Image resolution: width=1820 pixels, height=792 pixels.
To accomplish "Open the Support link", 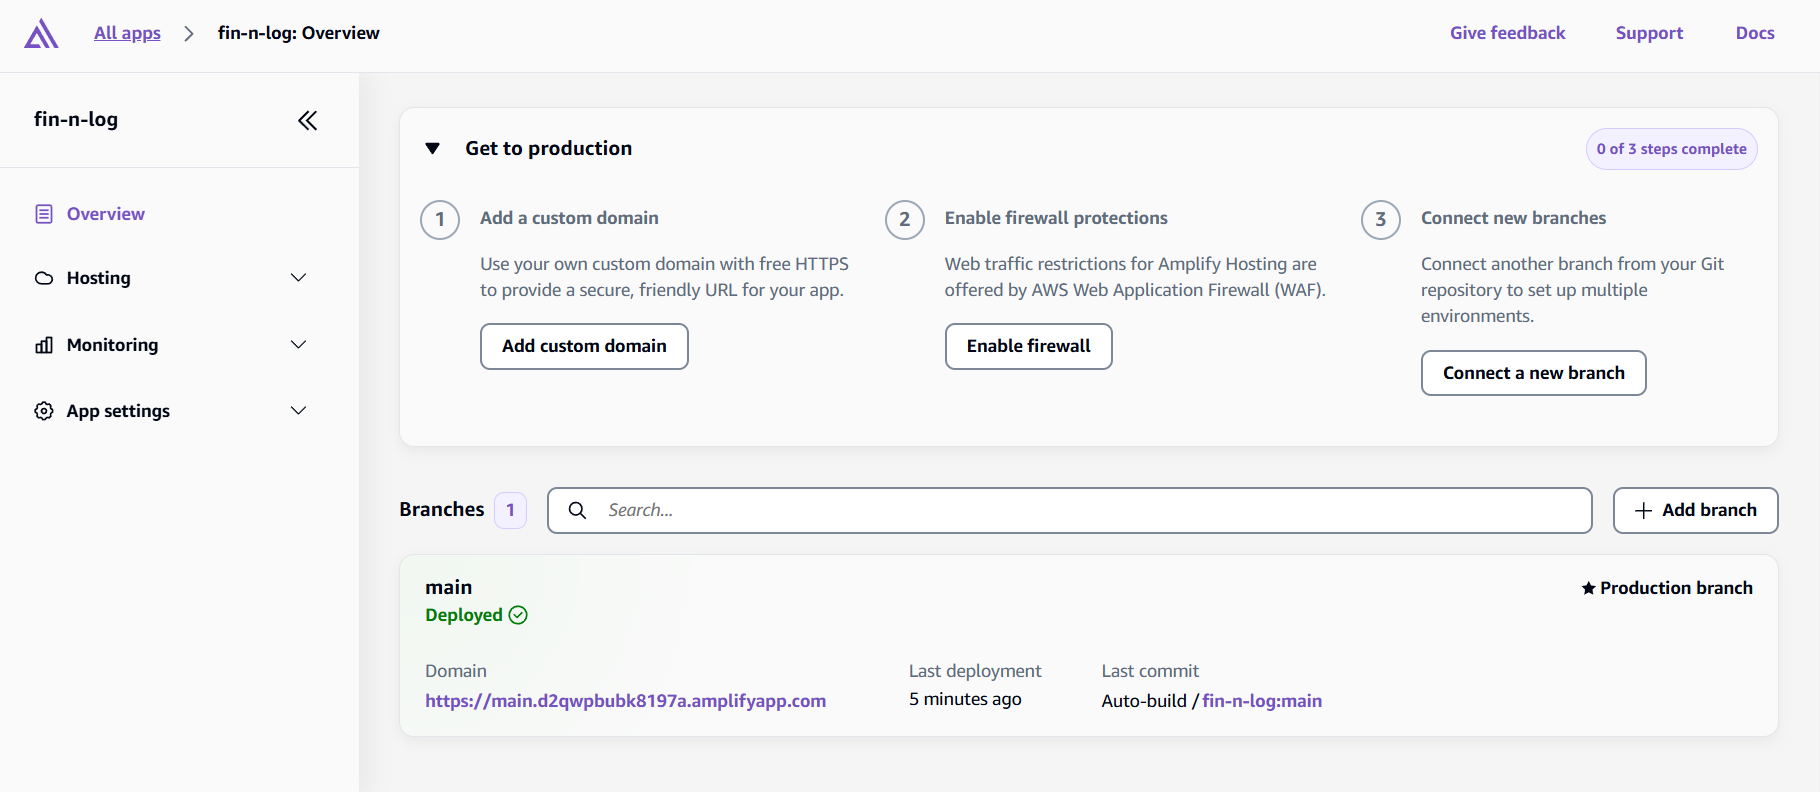I will tap(1649, 33).
